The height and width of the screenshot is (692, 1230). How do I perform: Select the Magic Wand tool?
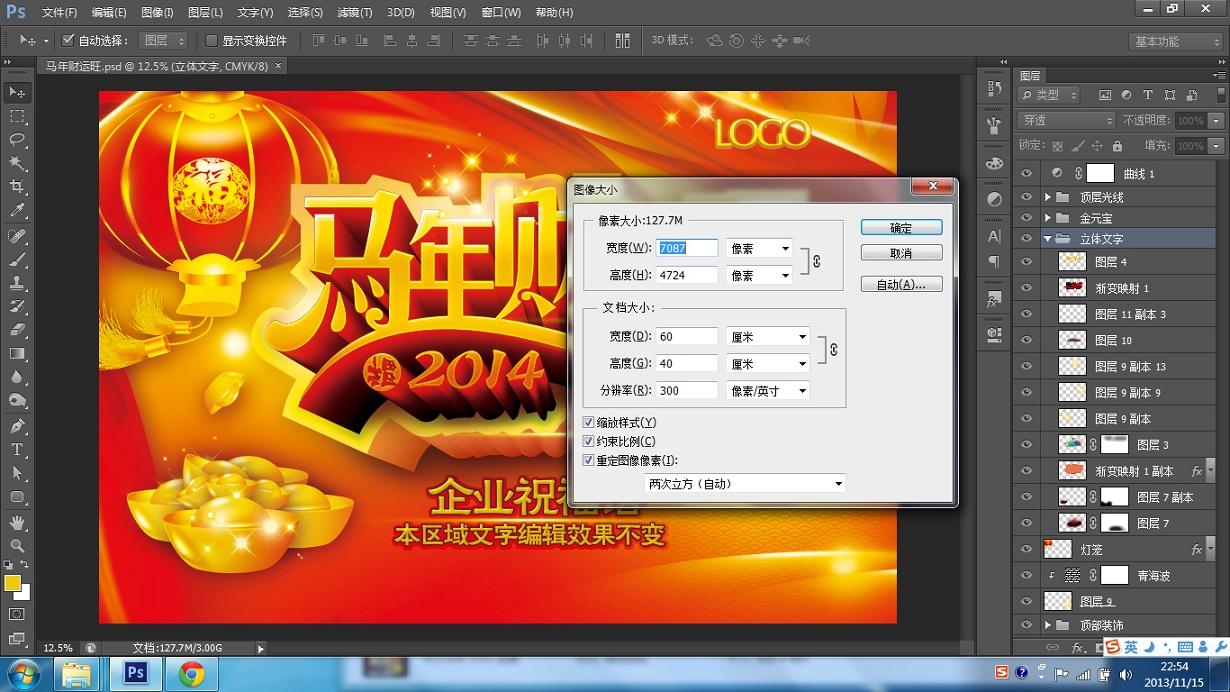(x=17, y=163)
